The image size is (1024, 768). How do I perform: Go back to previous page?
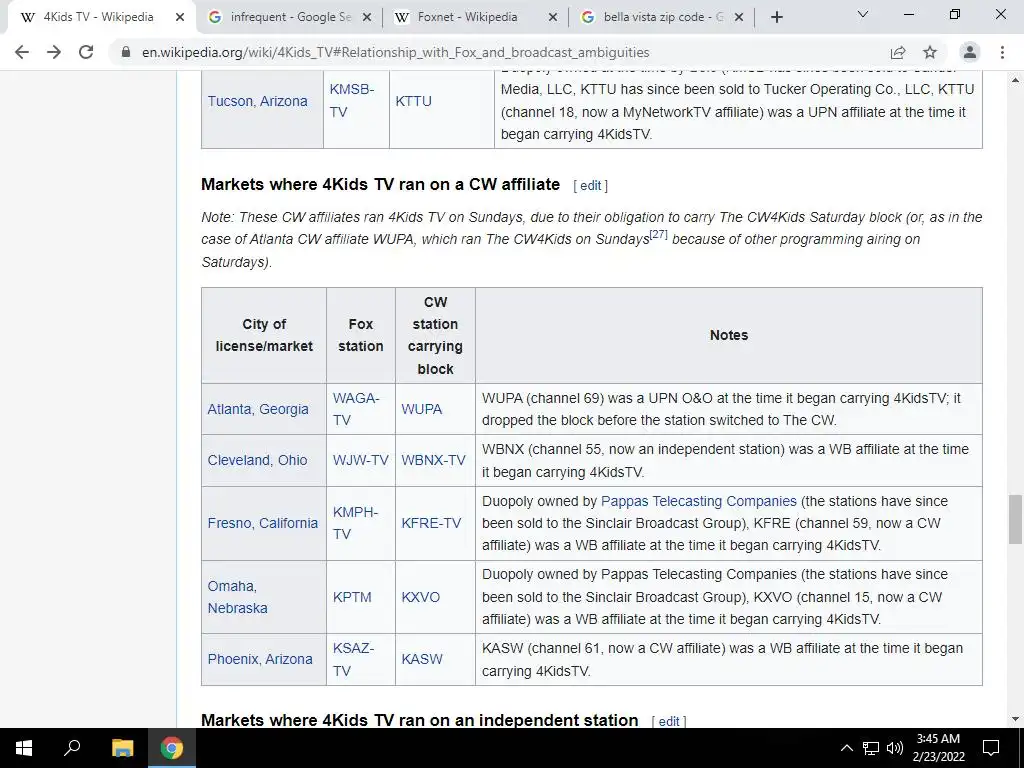(22, 52)
